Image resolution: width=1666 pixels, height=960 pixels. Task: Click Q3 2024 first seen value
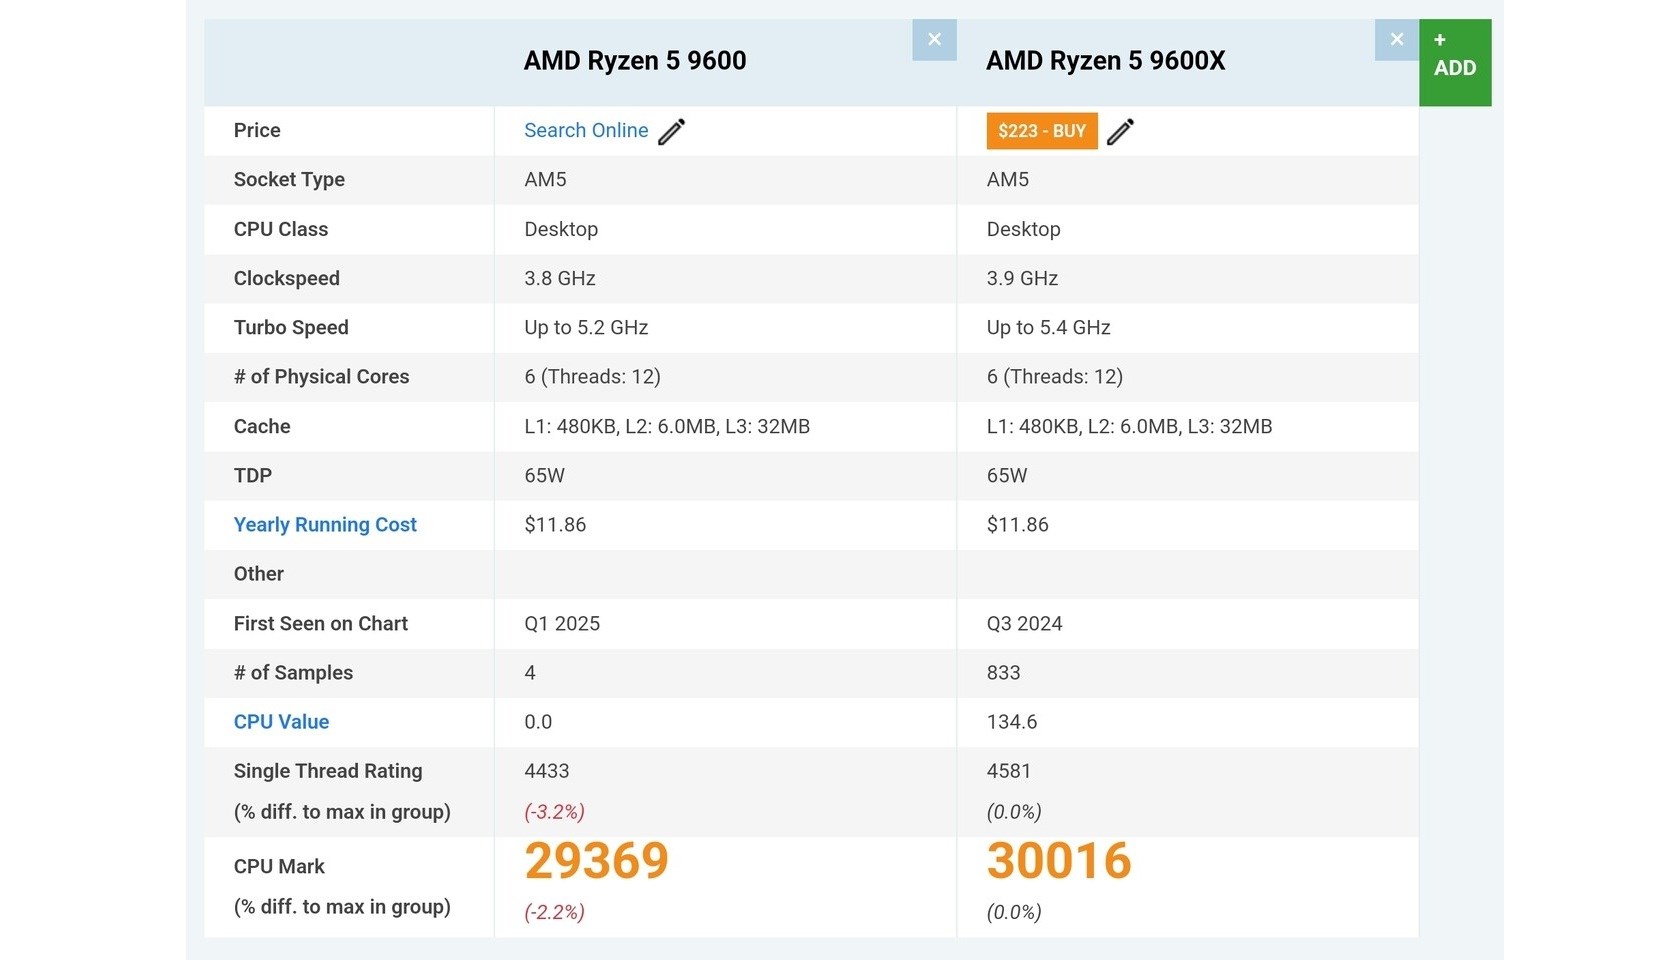pyautogui.click(x=1024, y=623)
